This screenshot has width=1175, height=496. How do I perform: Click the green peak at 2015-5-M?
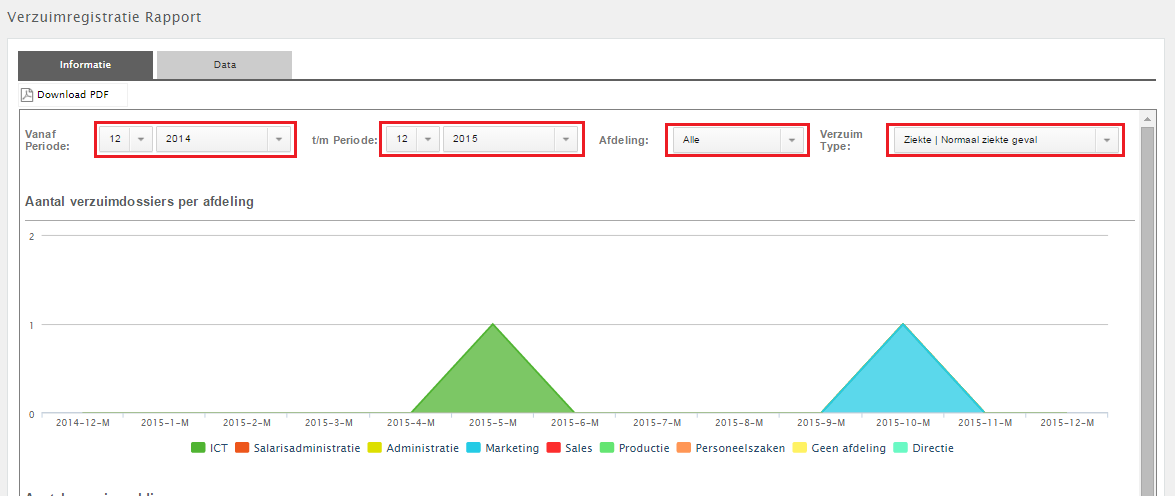[x=493, y=370]
